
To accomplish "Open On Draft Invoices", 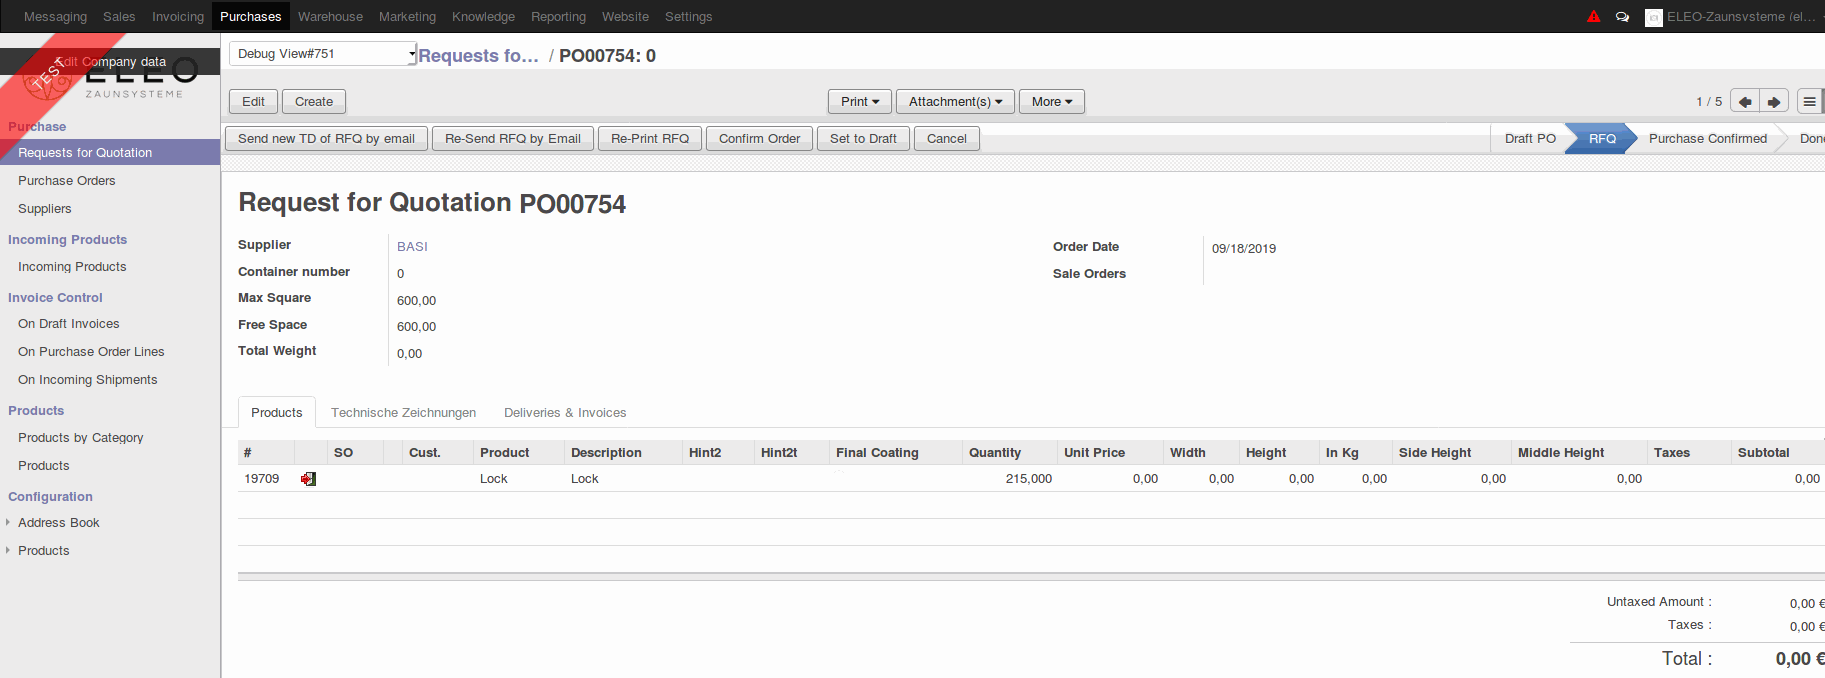I will [68, 324].
